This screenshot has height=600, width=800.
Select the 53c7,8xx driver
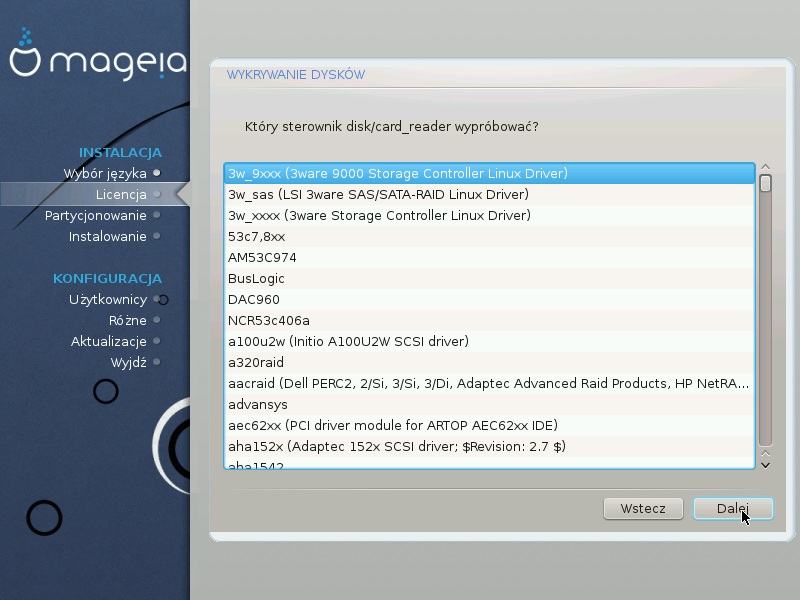coord(489,236)
